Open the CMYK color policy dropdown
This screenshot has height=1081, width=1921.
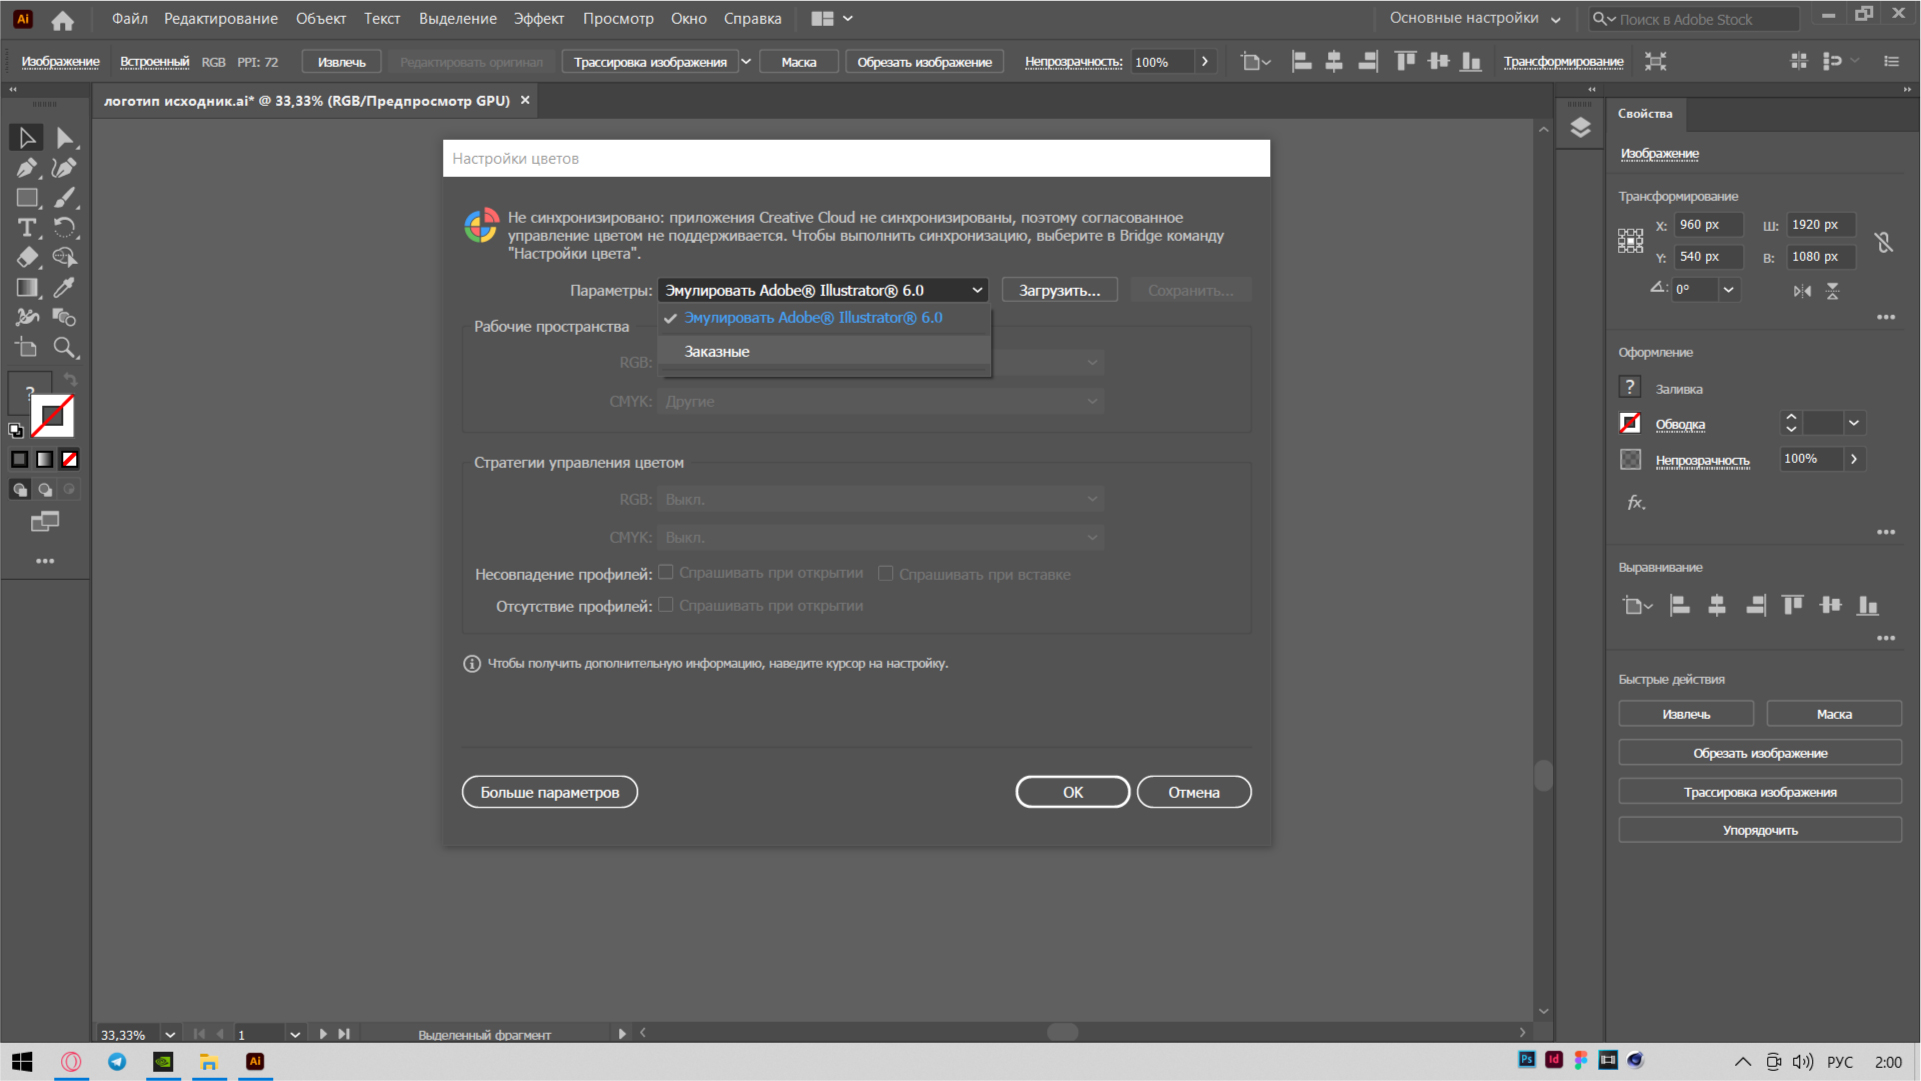pyautogui.click(x=881, y=537)
